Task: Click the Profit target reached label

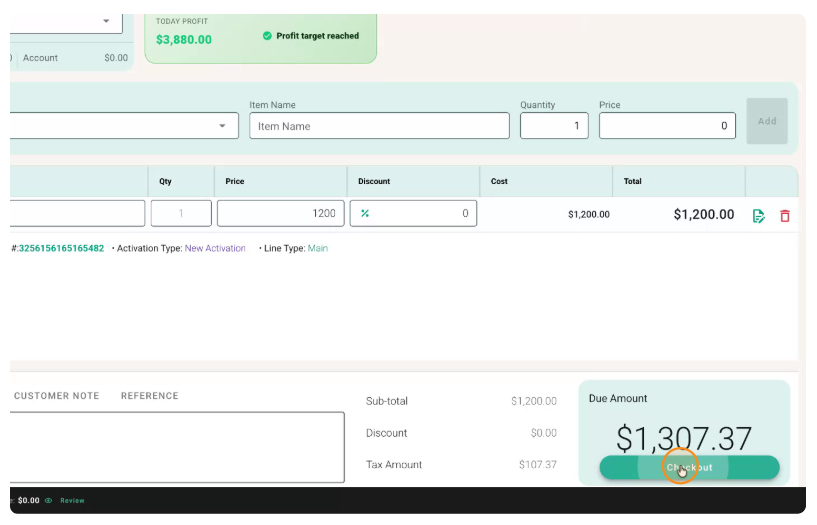Action: pyautogui.click(x=318, y=36)
